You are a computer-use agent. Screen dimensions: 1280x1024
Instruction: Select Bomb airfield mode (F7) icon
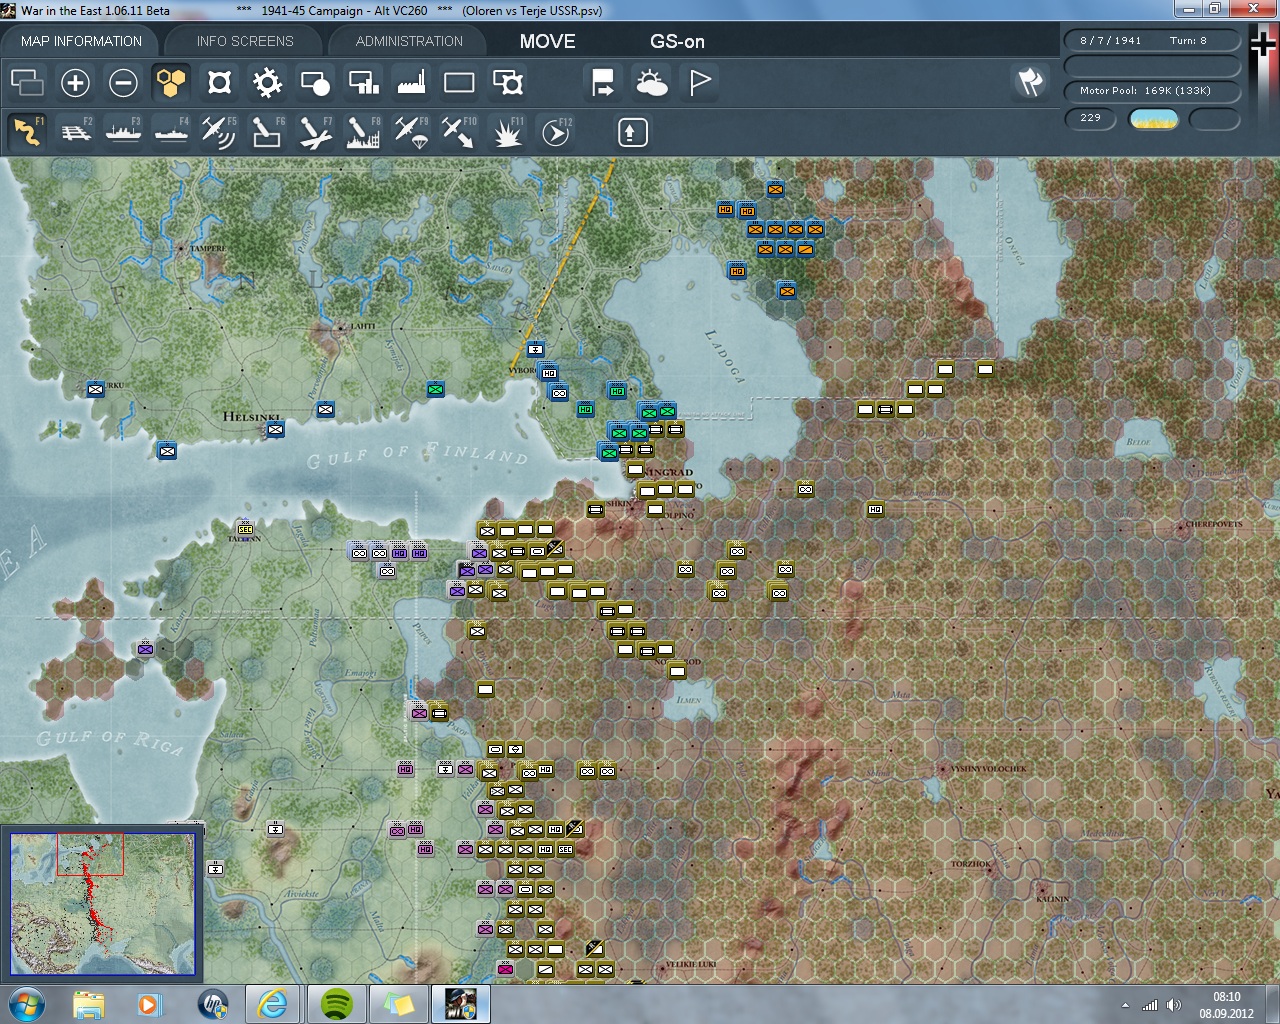pos(315,132)
